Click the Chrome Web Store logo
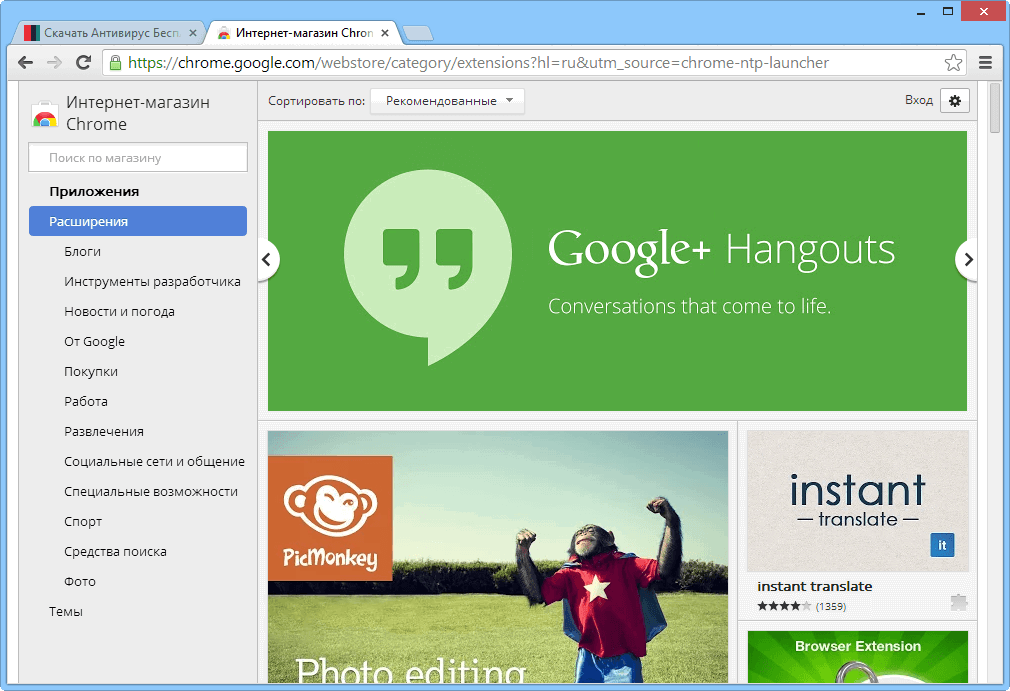Screen dimensions: 1010x691 coord(44,114)
